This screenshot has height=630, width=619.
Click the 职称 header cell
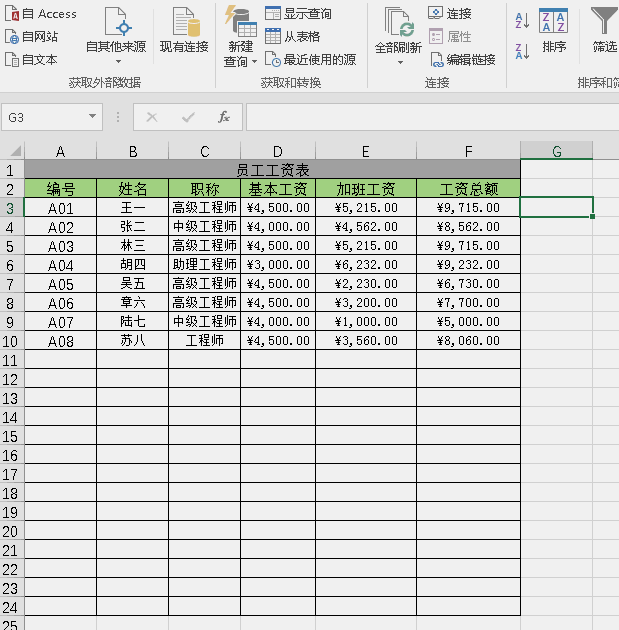(204, 188)
